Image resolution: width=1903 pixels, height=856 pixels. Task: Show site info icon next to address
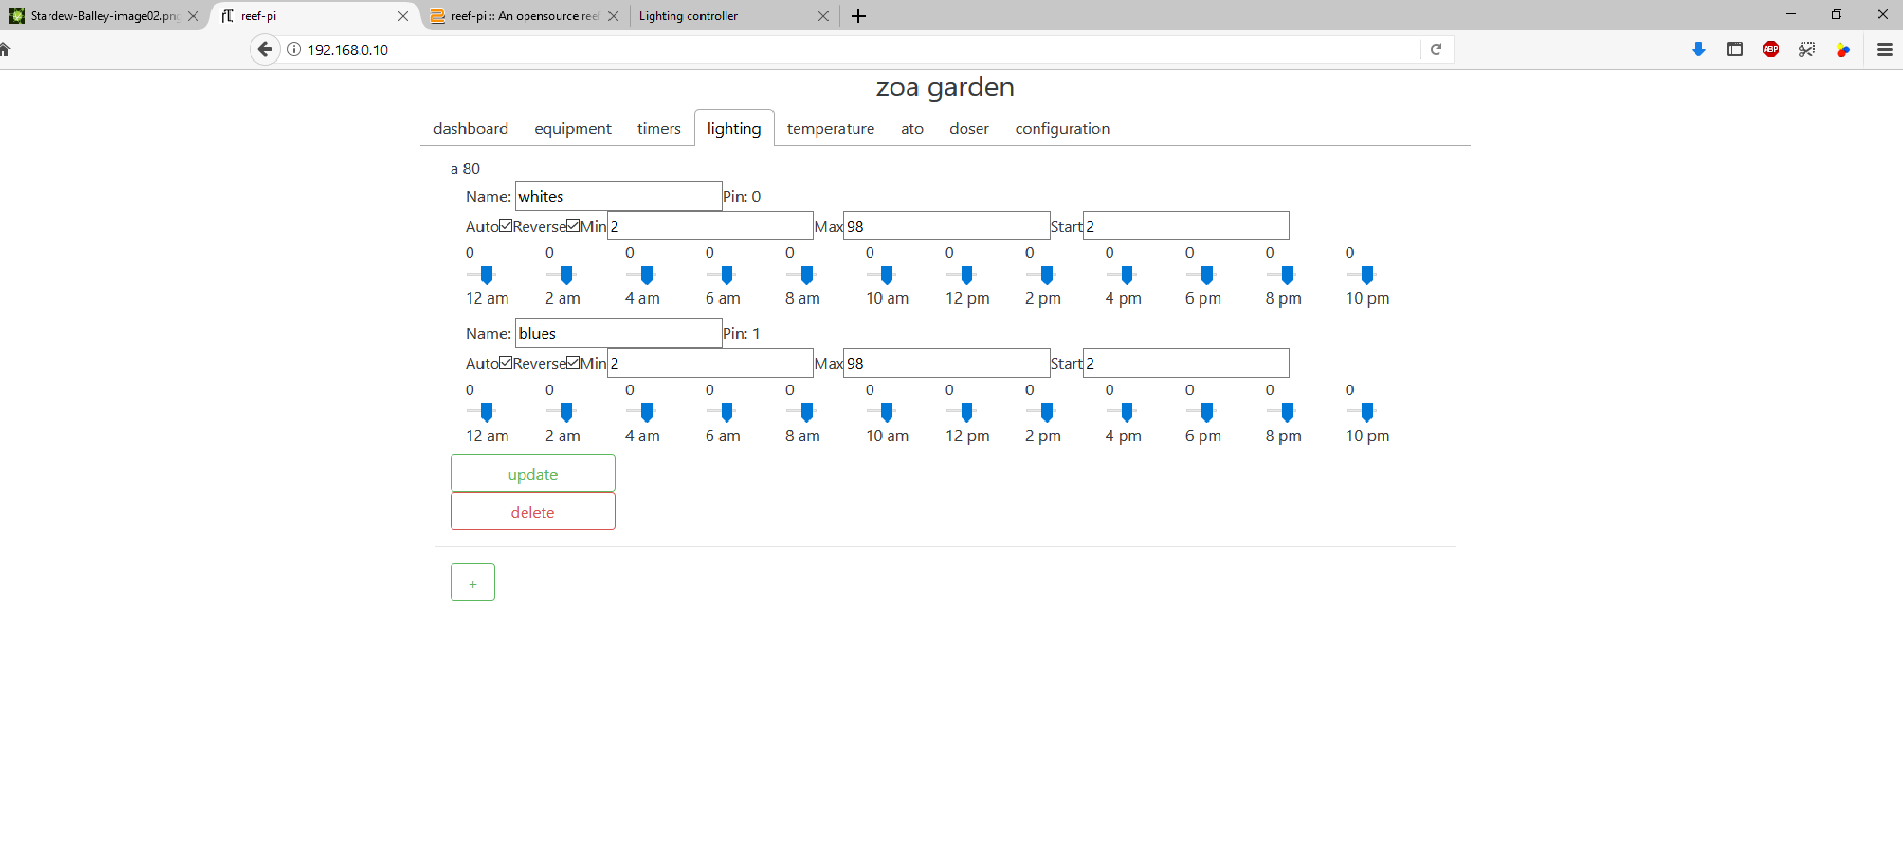tap(294, 49)
